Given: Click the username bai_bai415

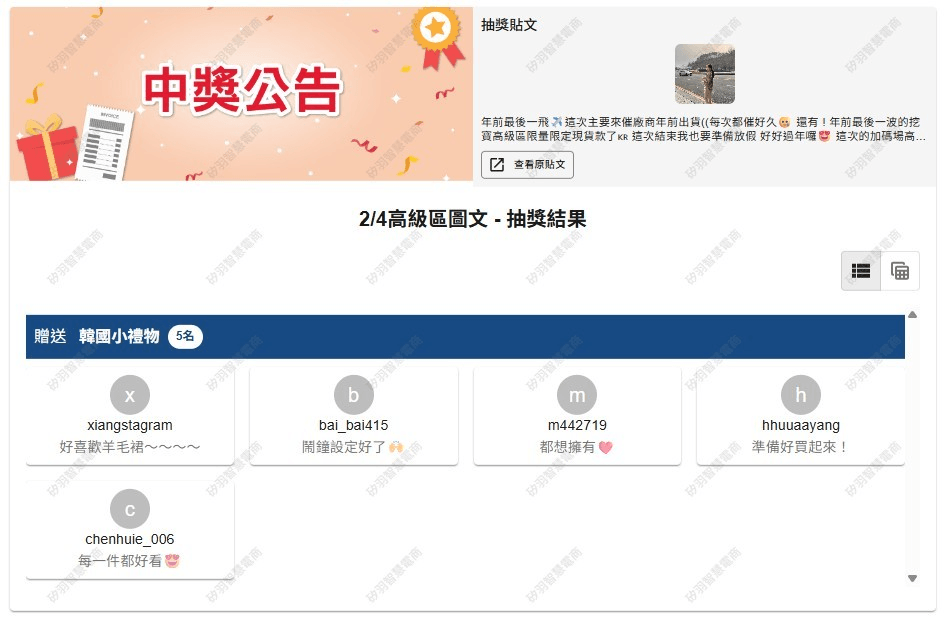Looking at the screenshot, I should click(x=353, y=426).
